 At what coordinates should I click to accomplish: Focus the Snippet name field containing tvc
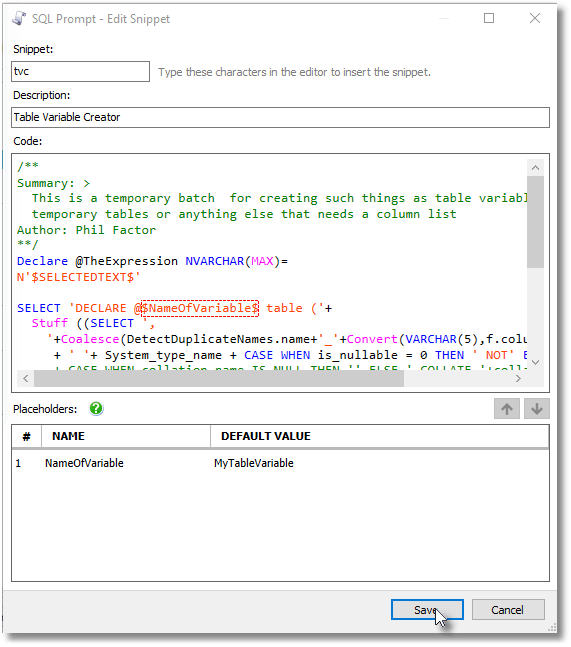80,71
